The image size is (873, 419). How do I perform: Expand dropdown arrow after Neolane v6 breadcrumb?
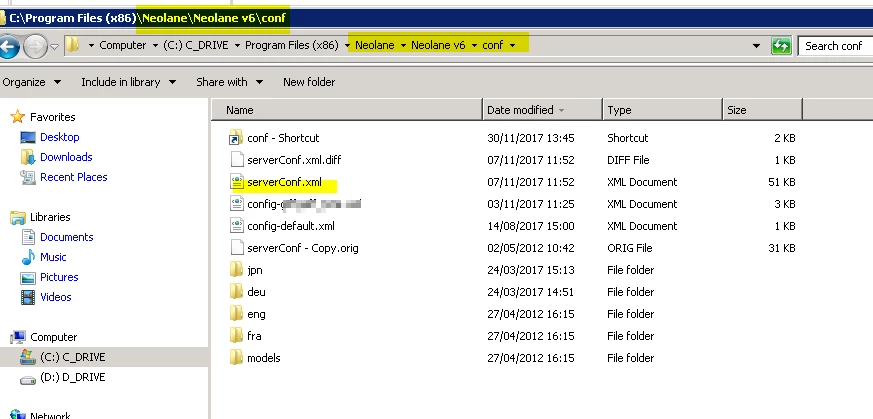click(x=474, y=46)
